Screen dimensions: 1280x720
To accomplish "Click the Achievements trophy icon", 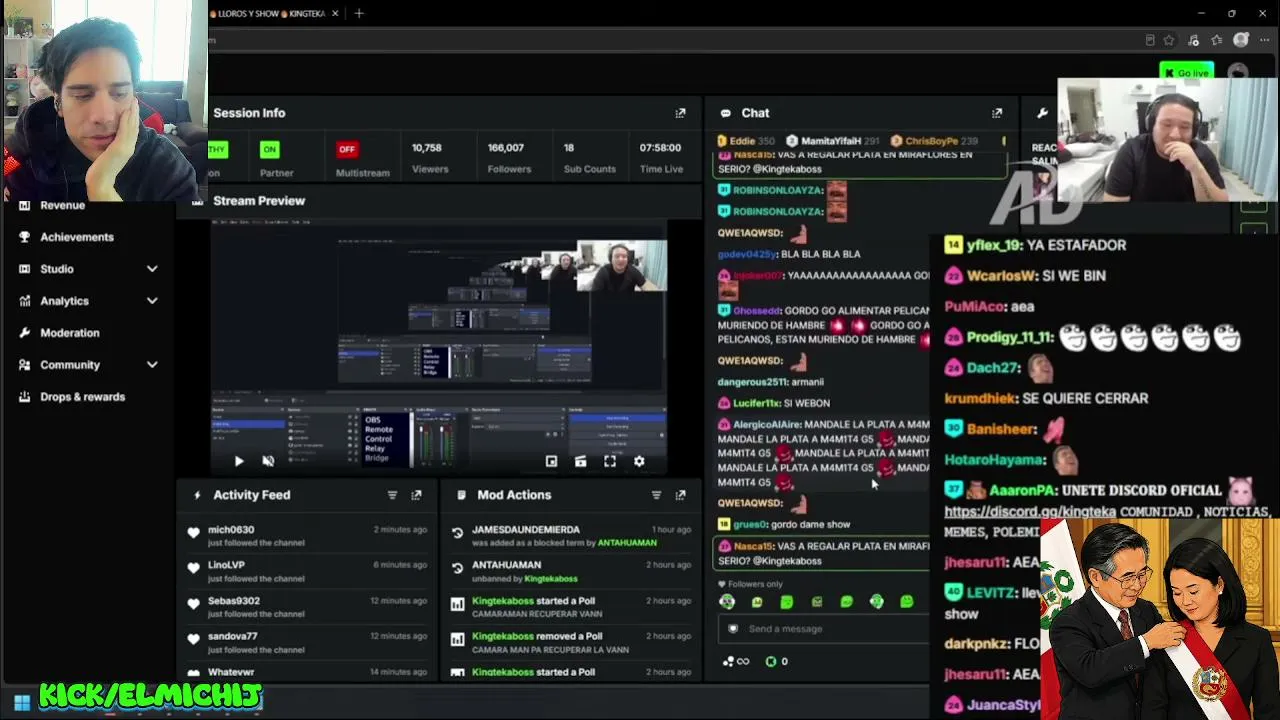I will (x=24, y=237).
